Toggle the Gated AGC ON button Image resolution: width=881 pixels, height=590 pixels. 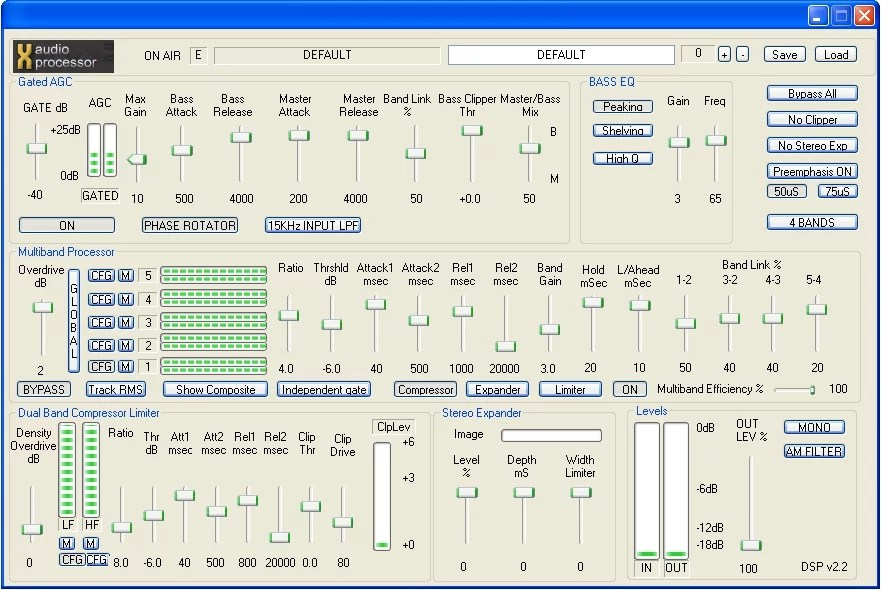[67, 225]
